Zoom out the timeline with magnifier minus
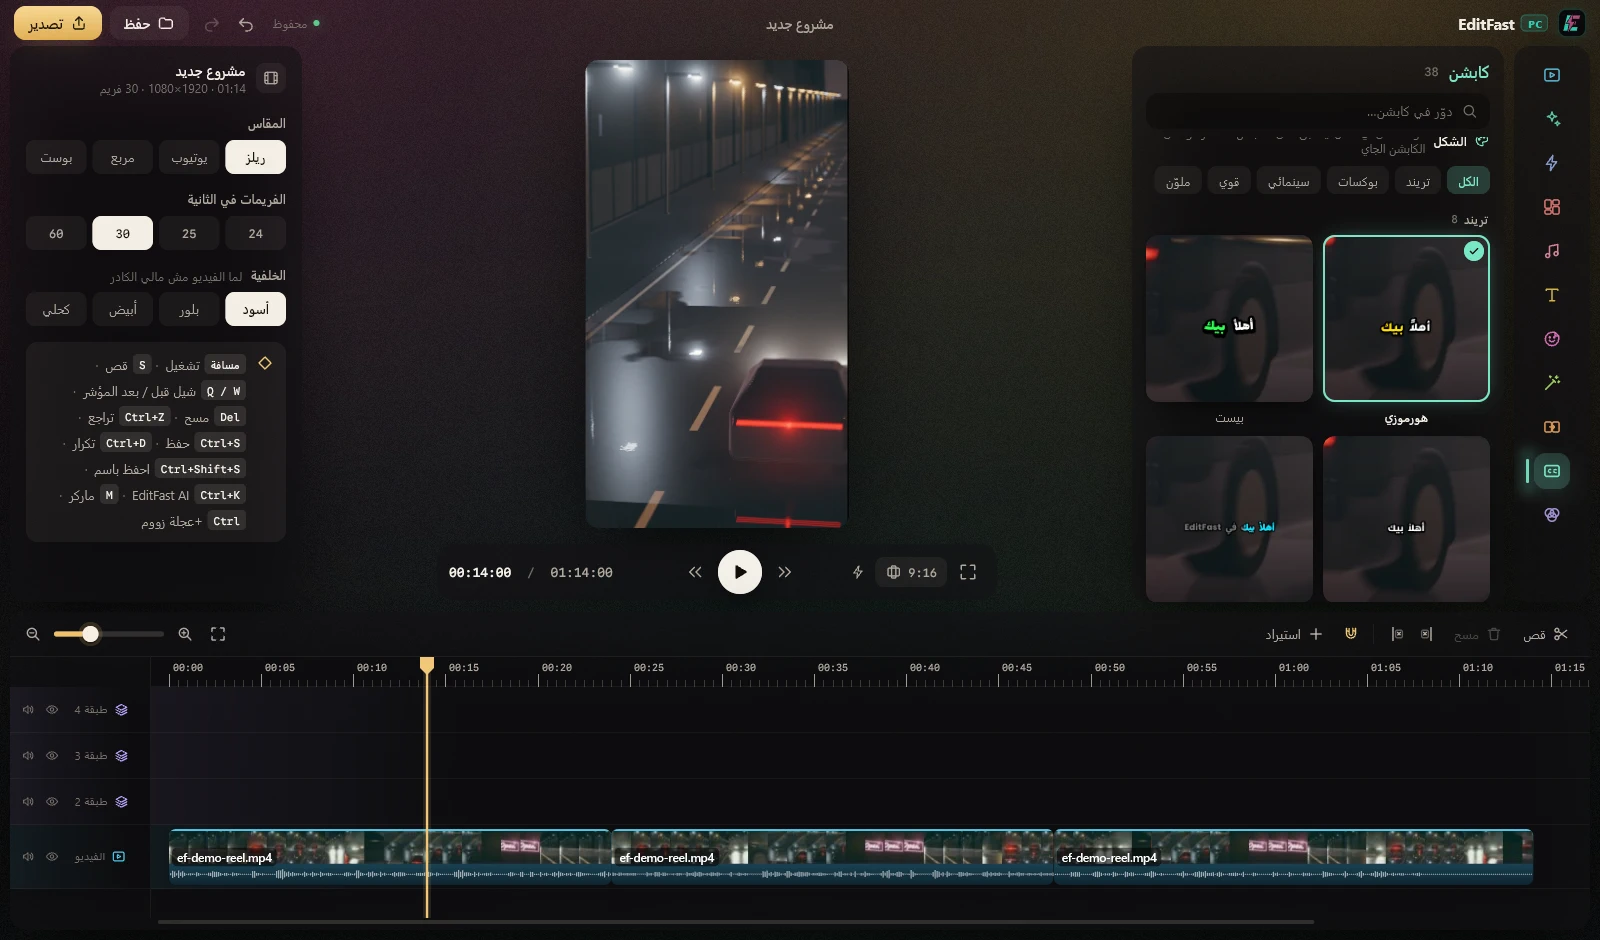This screenshot has height=940, width=1600. pos(33,634)
